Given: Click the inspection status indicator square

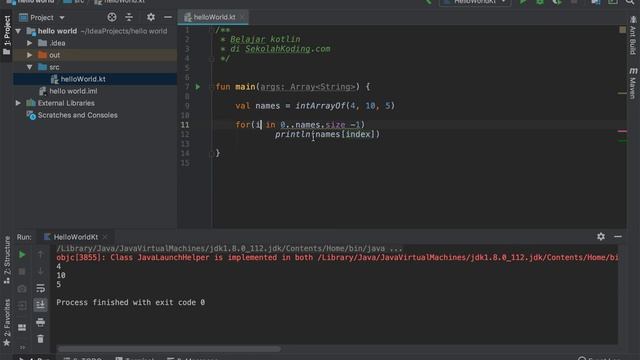Looking at the screenshot, I should 622,30.
